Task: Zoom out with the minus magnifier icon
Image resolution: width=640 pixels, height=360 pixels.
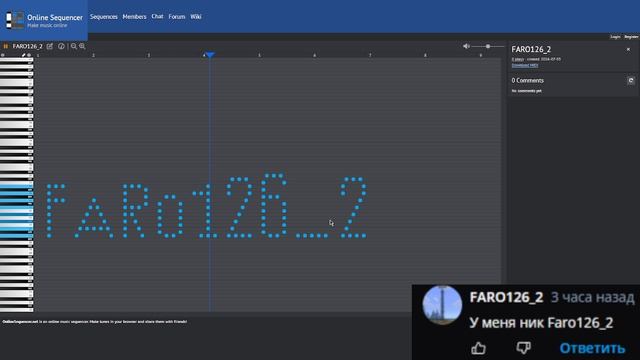Action: [x=73, y=46]
